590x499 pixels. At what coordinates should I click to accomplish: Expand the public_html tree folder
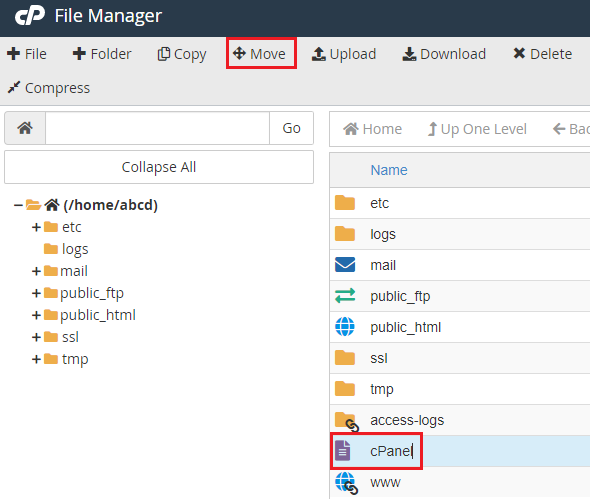(36, 315)
